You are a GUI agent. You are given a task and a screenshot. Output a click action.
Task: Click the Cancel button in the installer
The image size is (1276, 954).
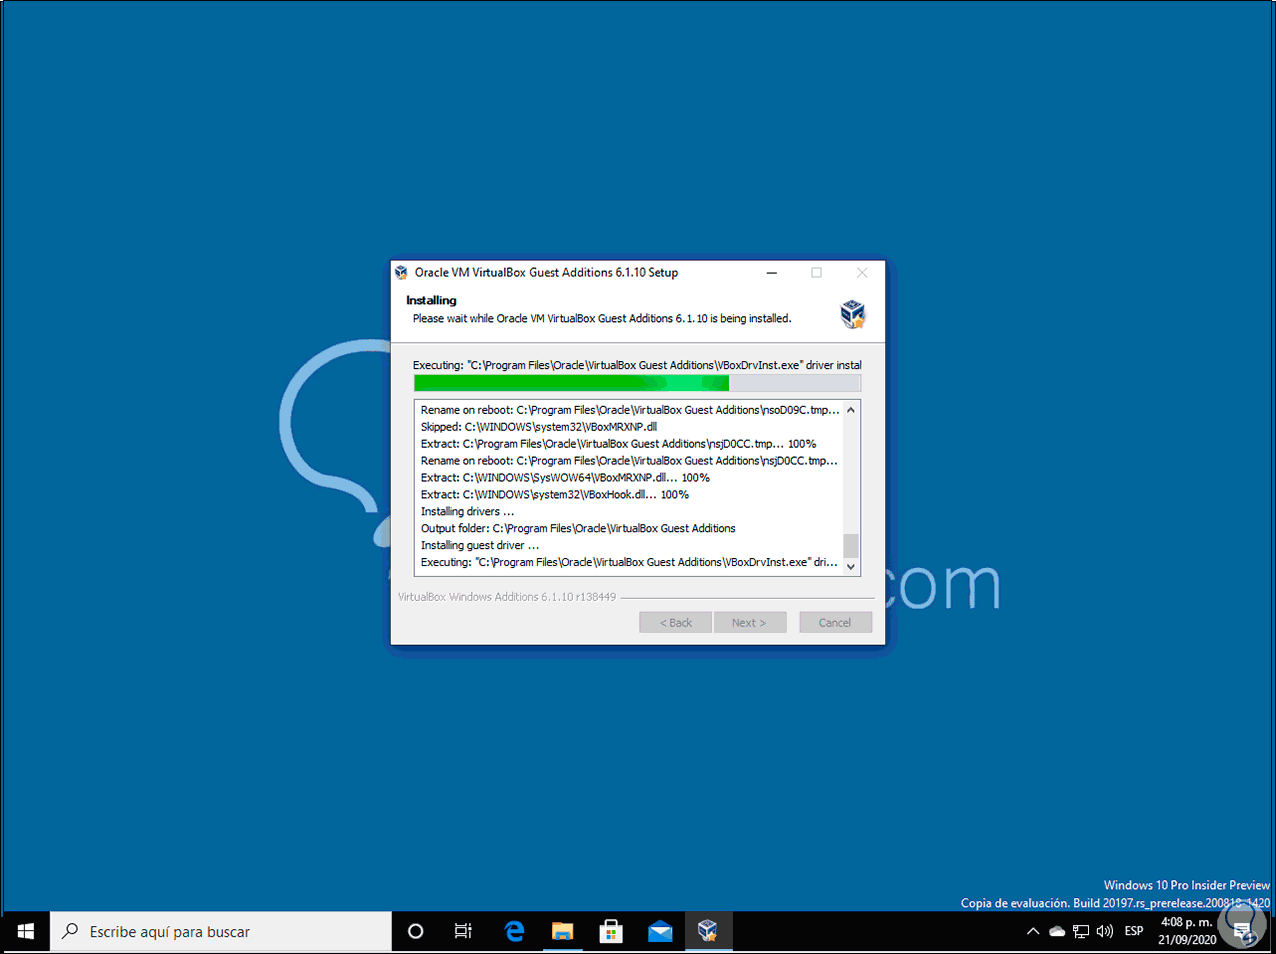(x=836, y=622)
